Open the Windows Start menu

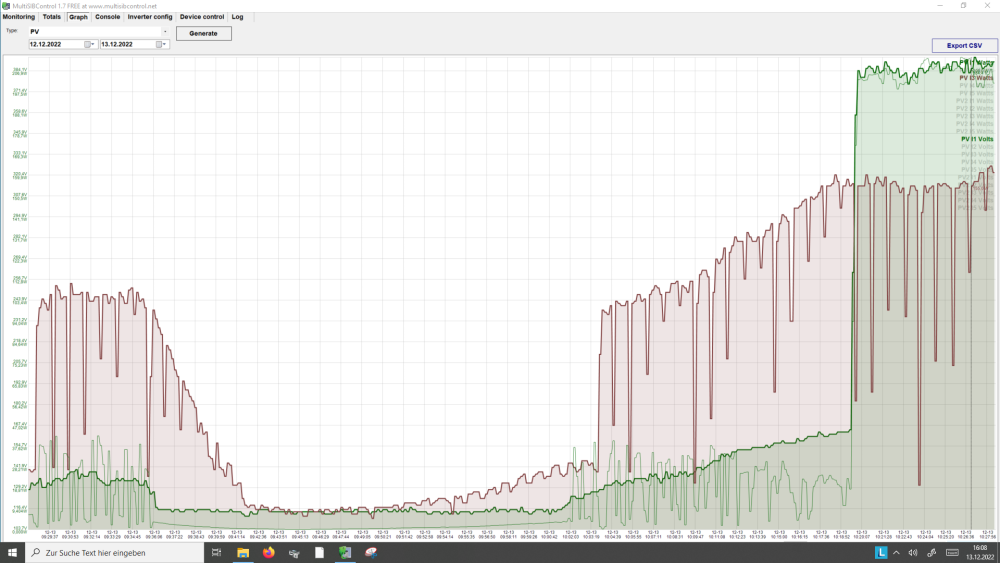pos(11,553)
